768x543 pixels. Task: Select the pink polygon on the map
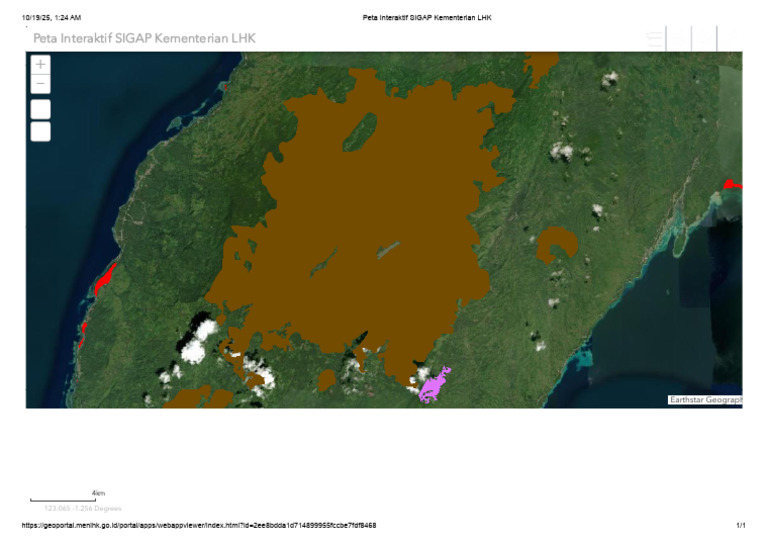pyautogui.click(x=433, y=385)
